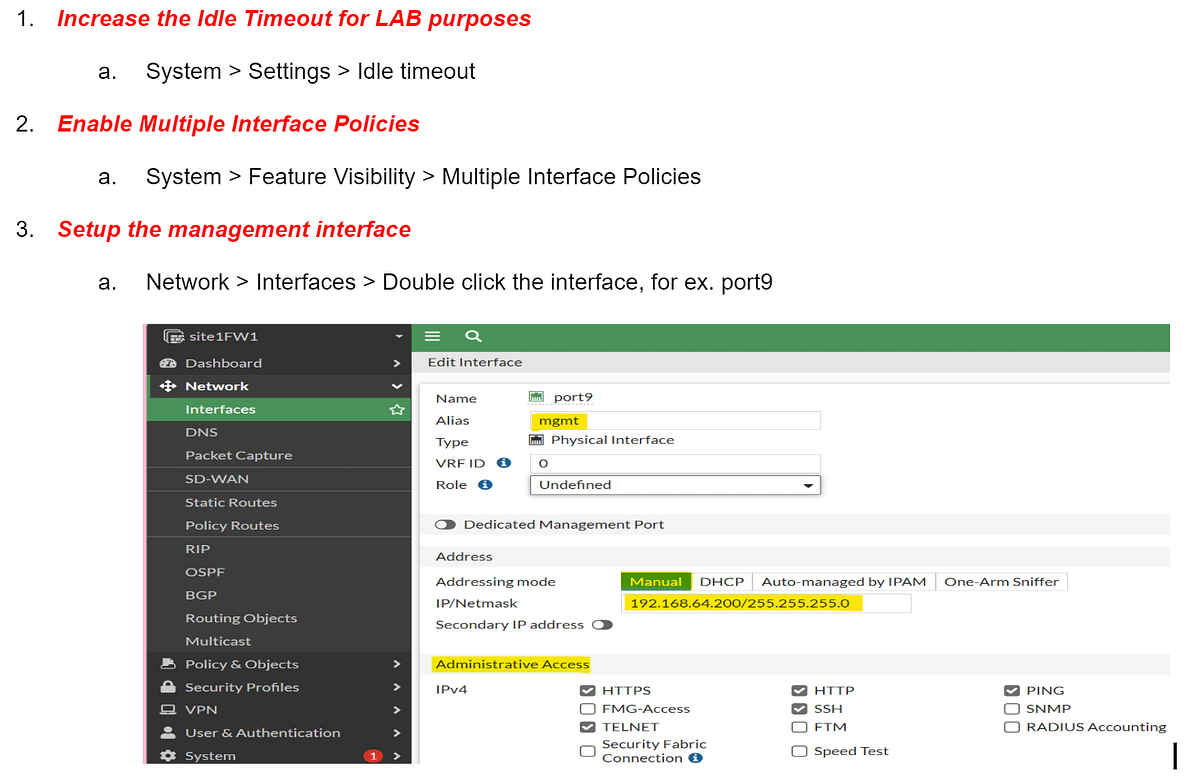Open the Packet Capture menu item
The height and width of the screenshot is (782, 1200).
point(279,455)
